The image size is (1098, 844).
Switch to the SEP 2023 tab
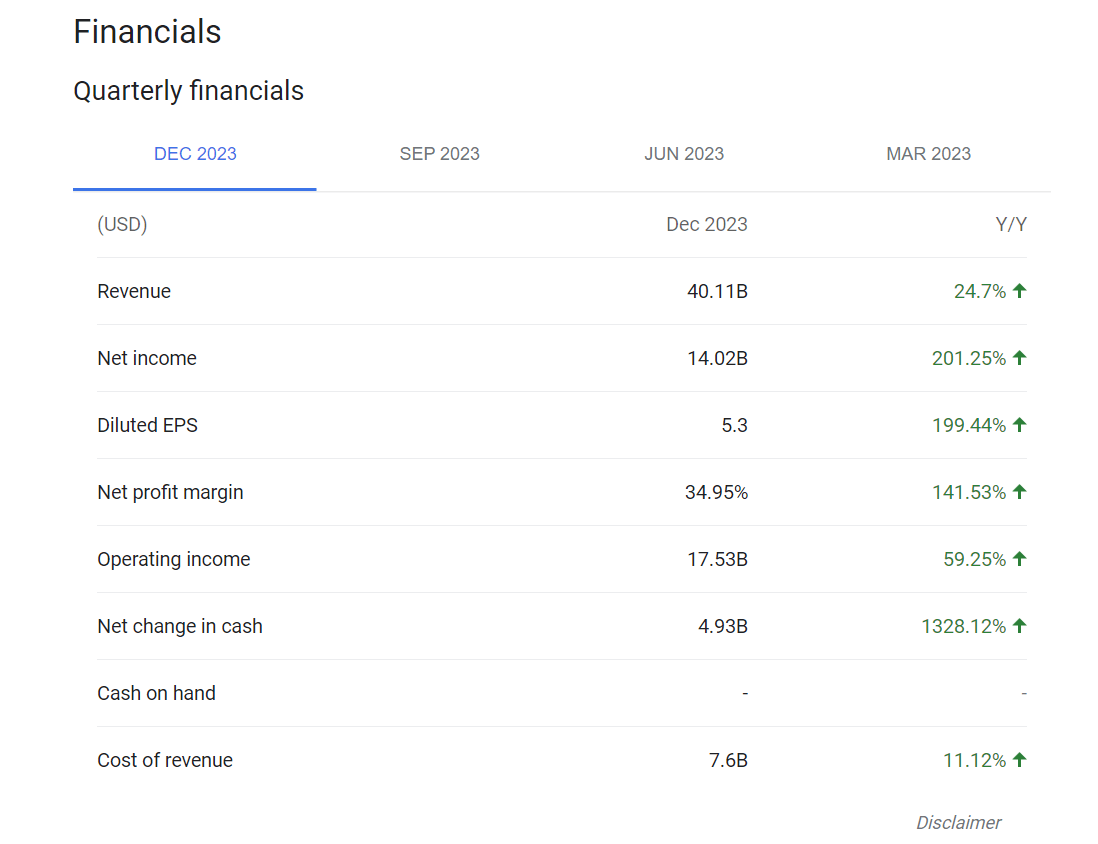(439, 154)
